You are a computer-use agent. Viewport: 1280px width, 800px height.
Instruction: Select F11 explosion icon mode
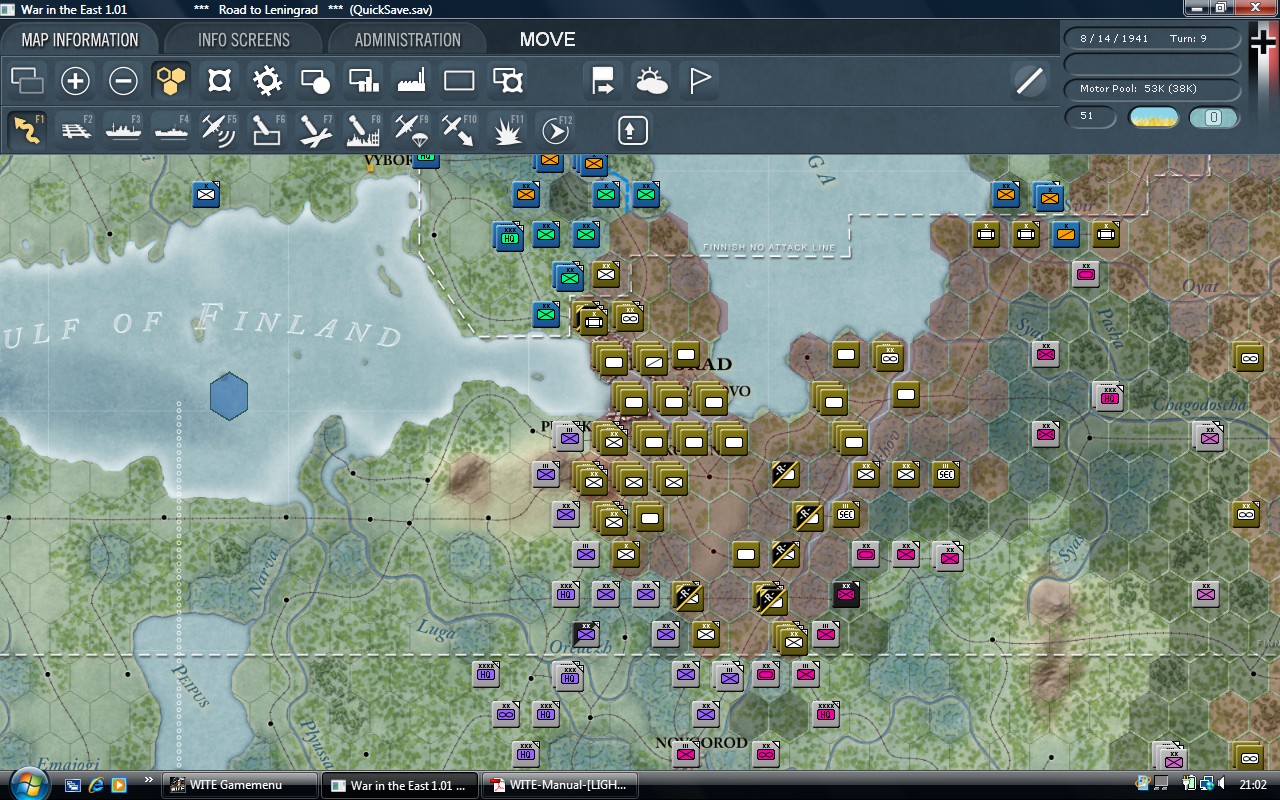pyautogui.click(x=507, y=131)
